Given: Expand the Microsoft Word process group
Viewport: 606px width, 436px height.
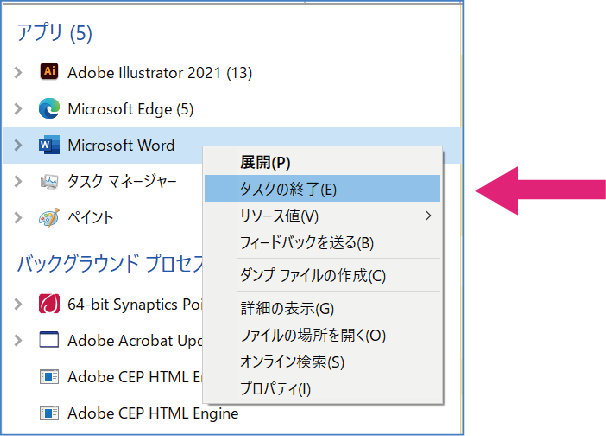Looking at the screenshot, I should (x=18, y=145).
